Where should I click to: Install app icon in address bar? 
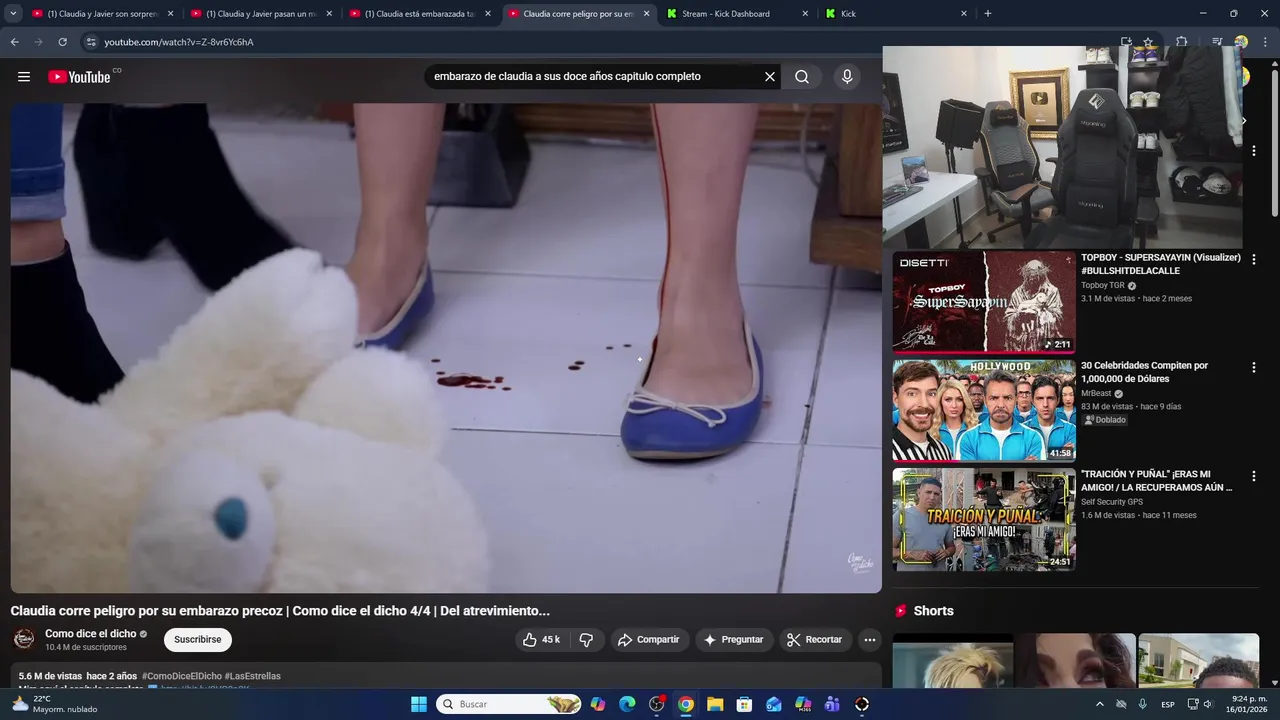[x=1126, y=42]
